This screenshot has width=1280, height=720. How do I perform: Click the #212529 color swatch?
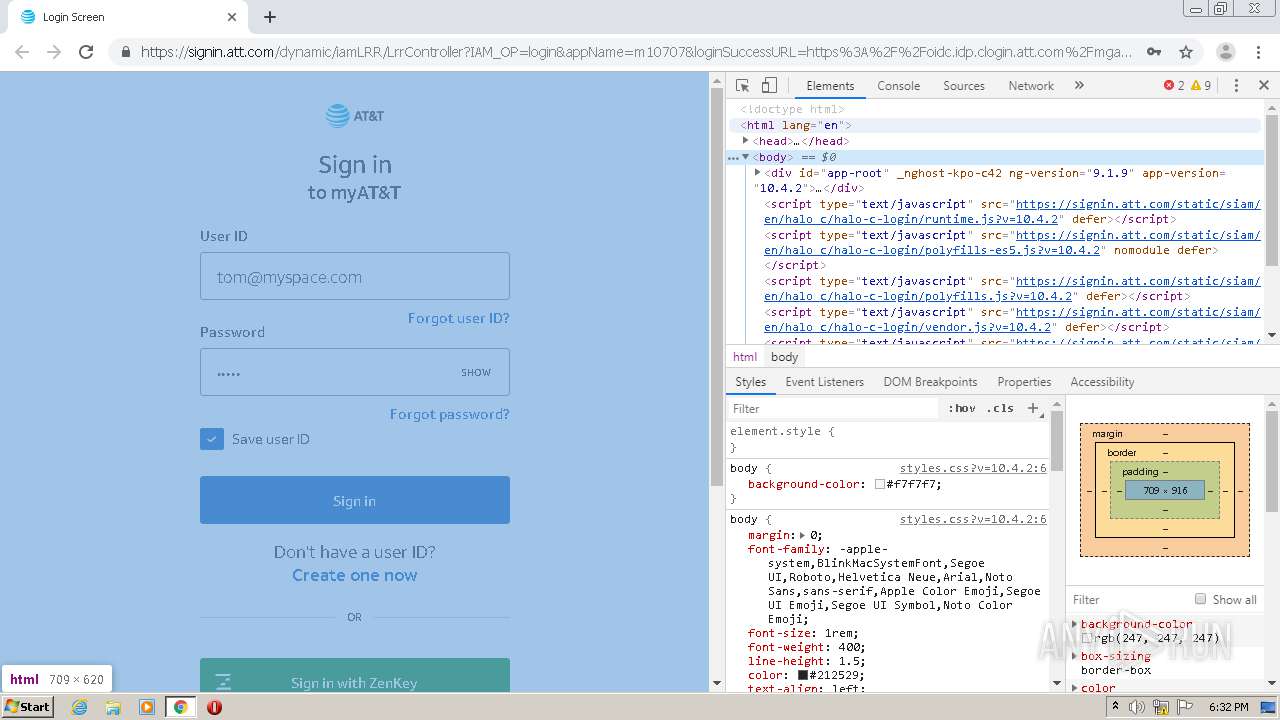point(802,675)
